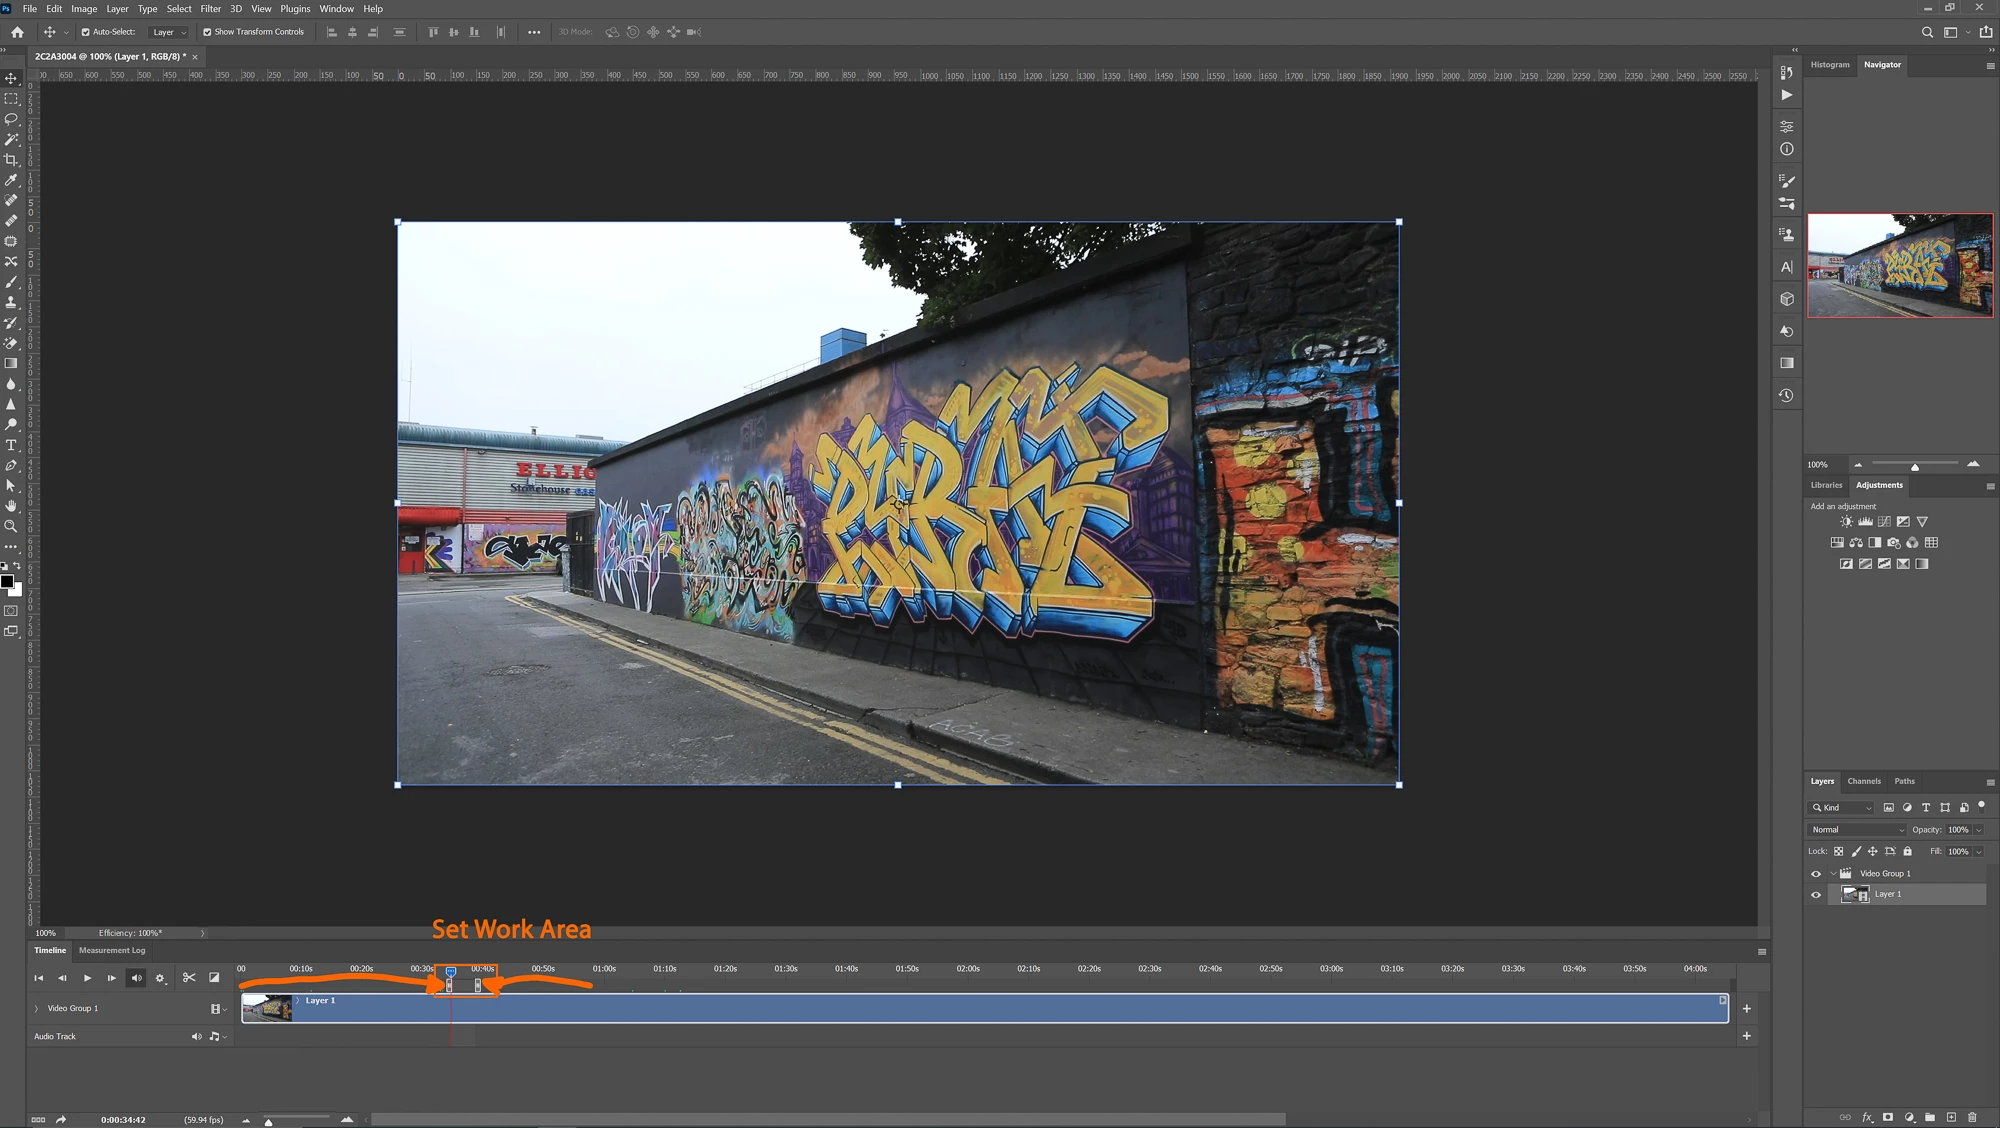Hide the Layer 1 visibility eye
The image size is (2000, 1128).
[1816, 895]
